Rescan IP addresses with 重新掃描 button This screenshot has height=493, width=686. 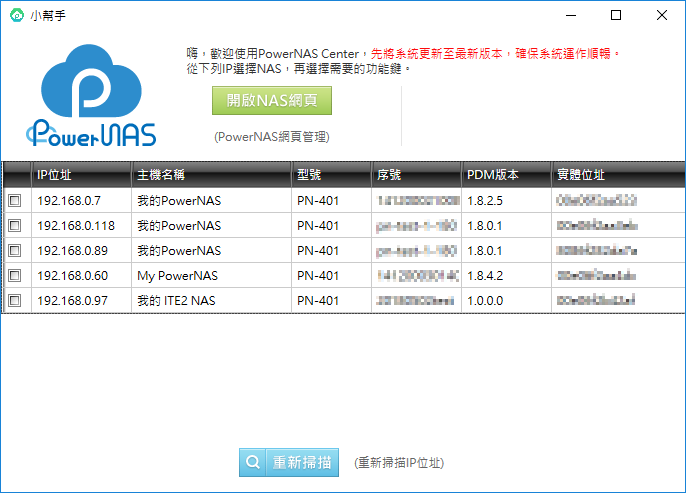(x=289, y=462)
